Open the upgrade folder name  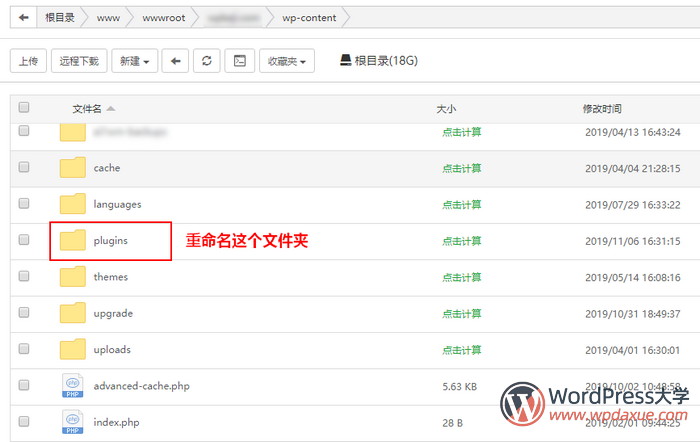[113, 313]
